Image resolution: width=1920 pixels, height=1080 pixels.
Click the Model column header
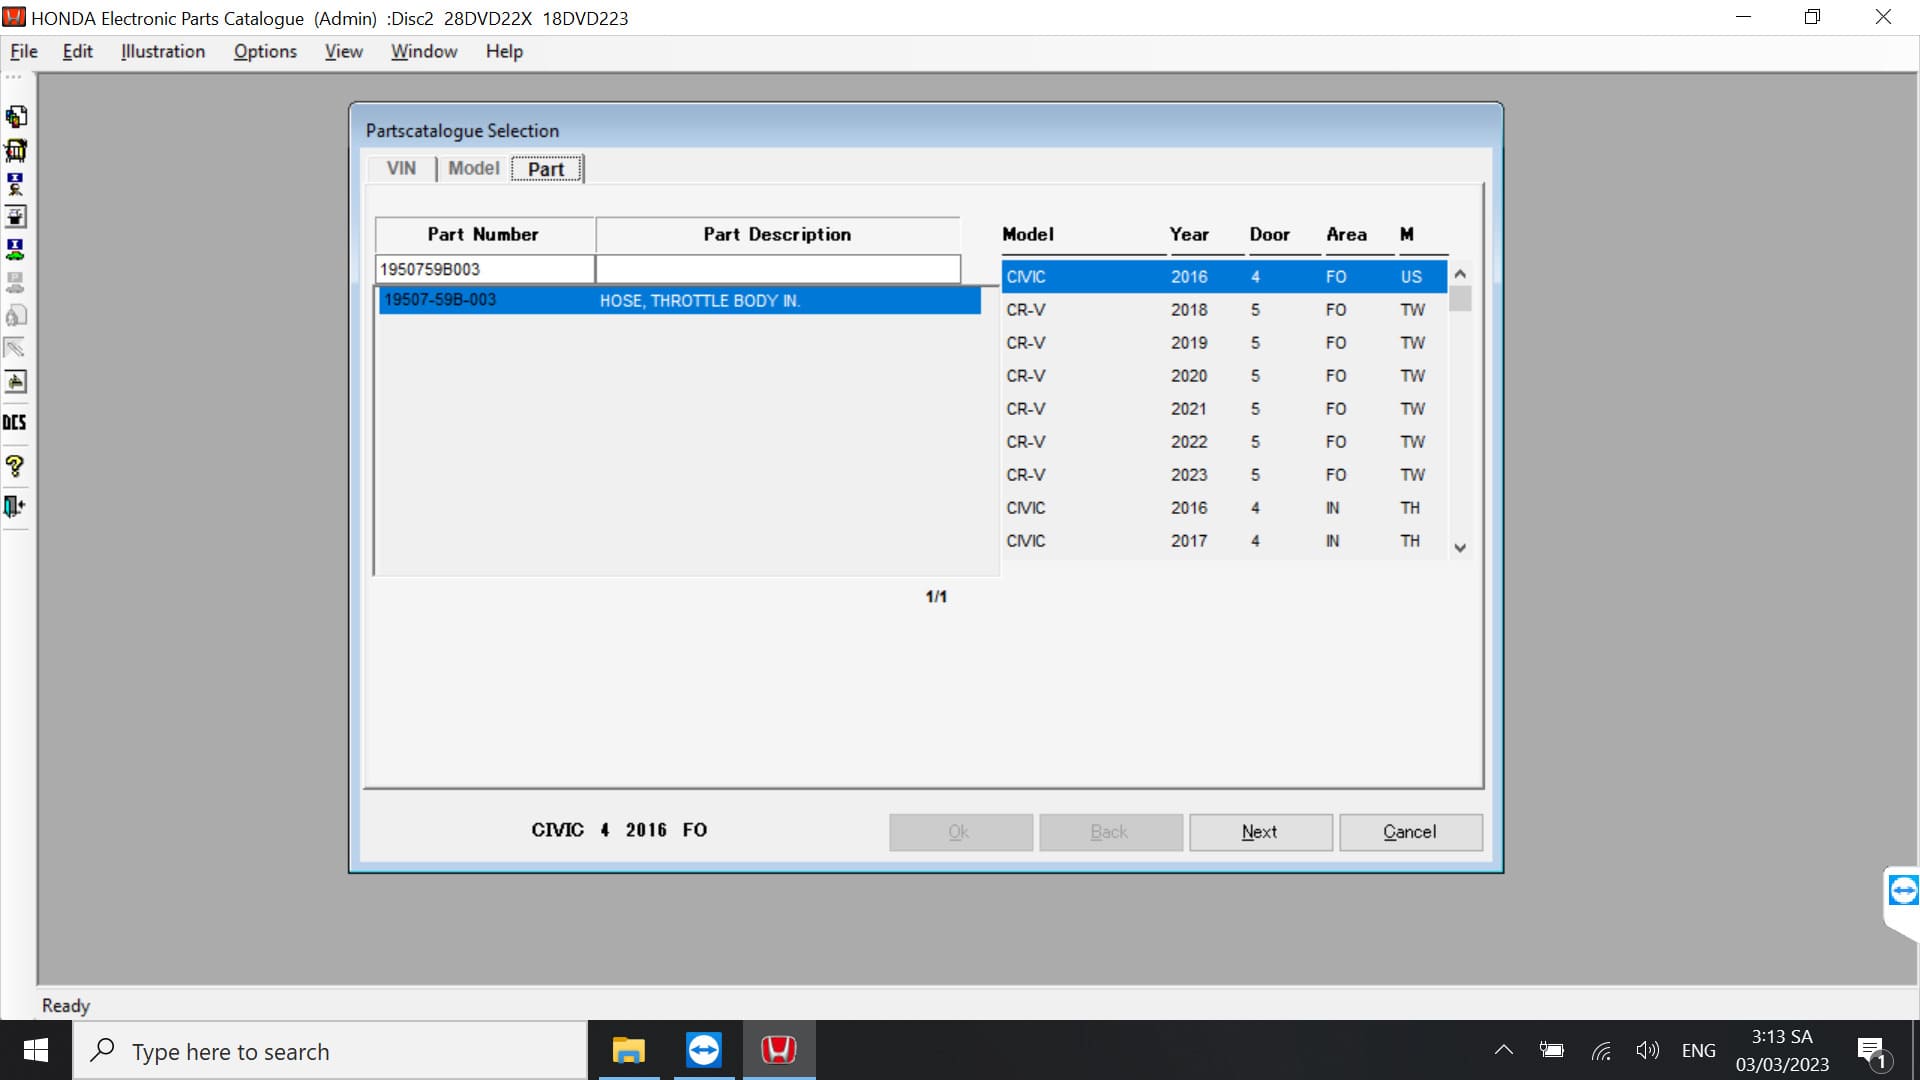point(1028,234)
